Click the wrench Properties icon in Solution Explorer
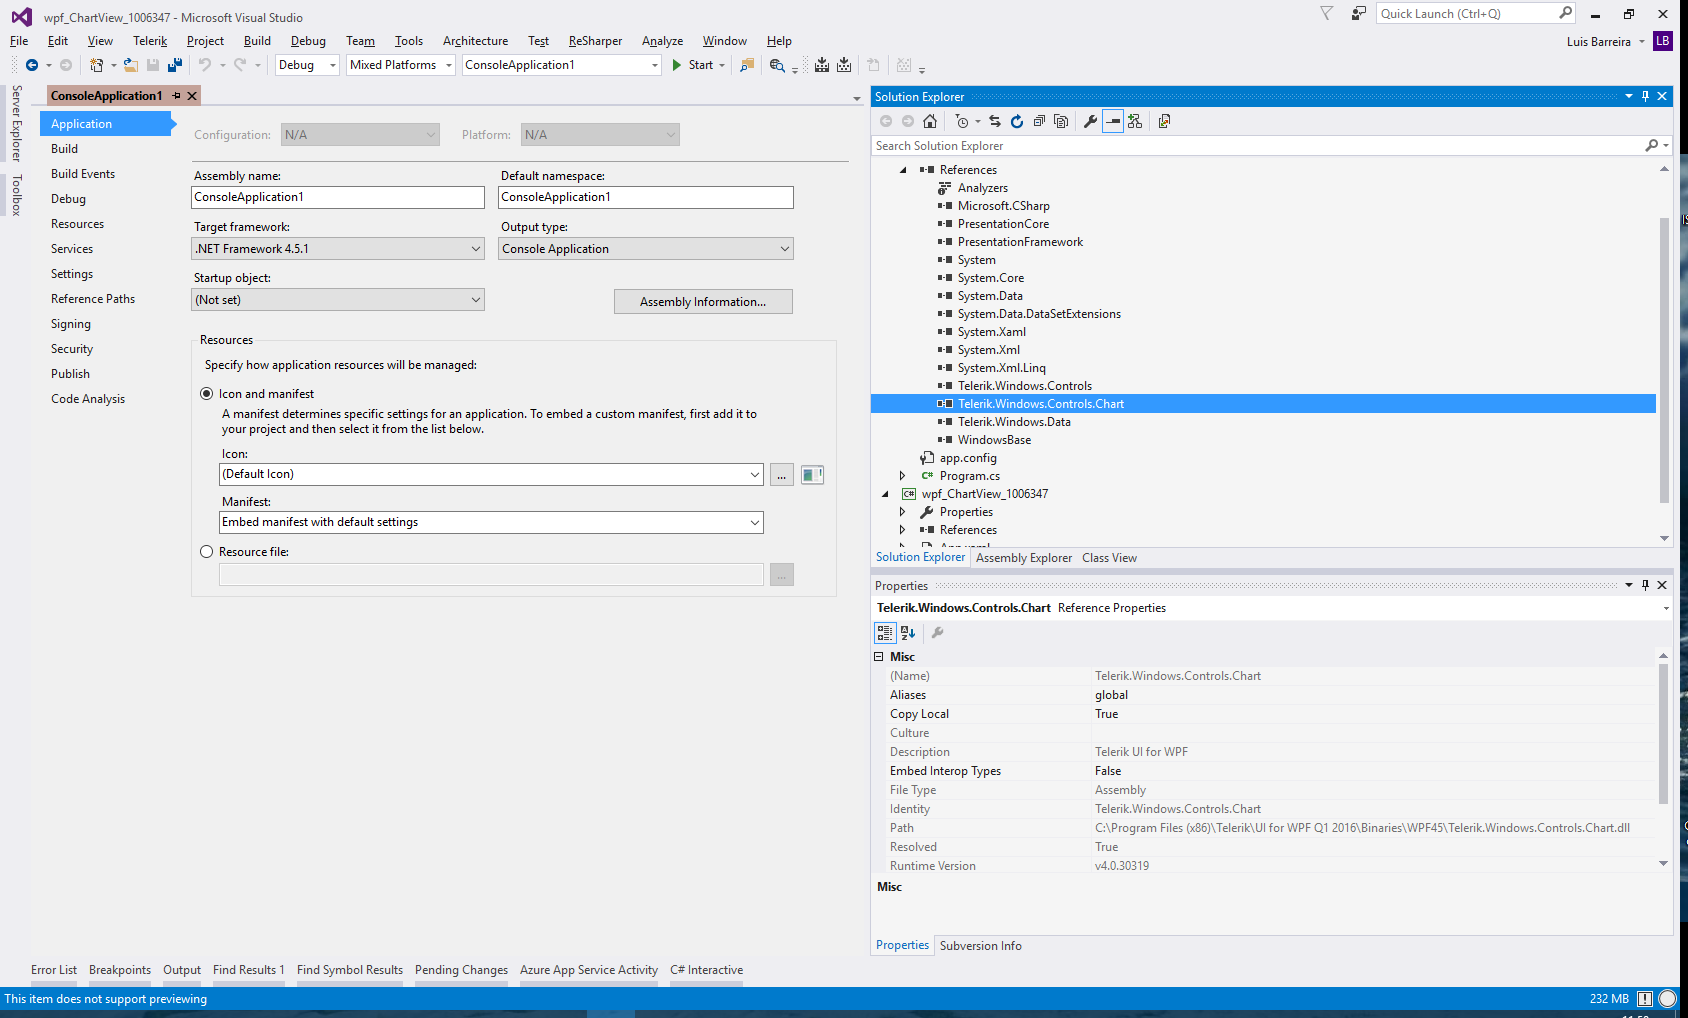This screenshot has height=1018, width=1688. 1090,121
